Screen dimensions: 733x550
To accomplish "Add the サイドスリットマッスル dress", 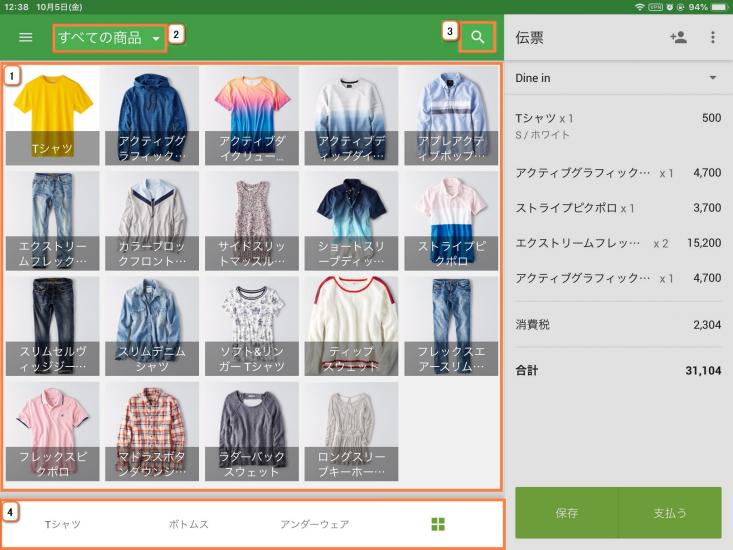I will click(252, 221).
